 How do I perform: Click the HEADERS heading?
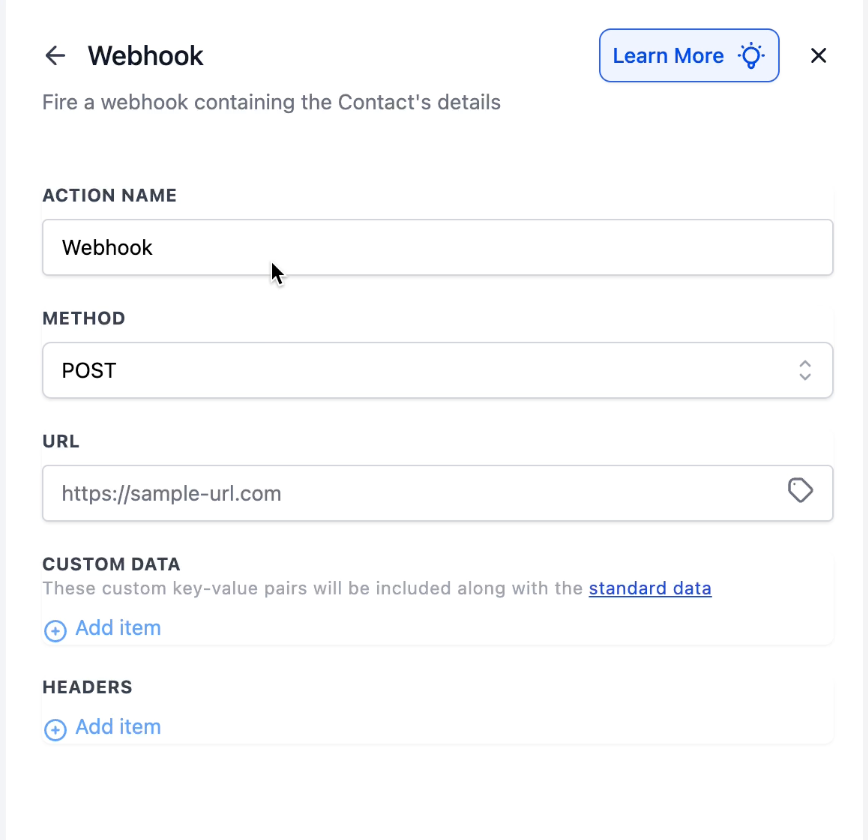point(87,687)
